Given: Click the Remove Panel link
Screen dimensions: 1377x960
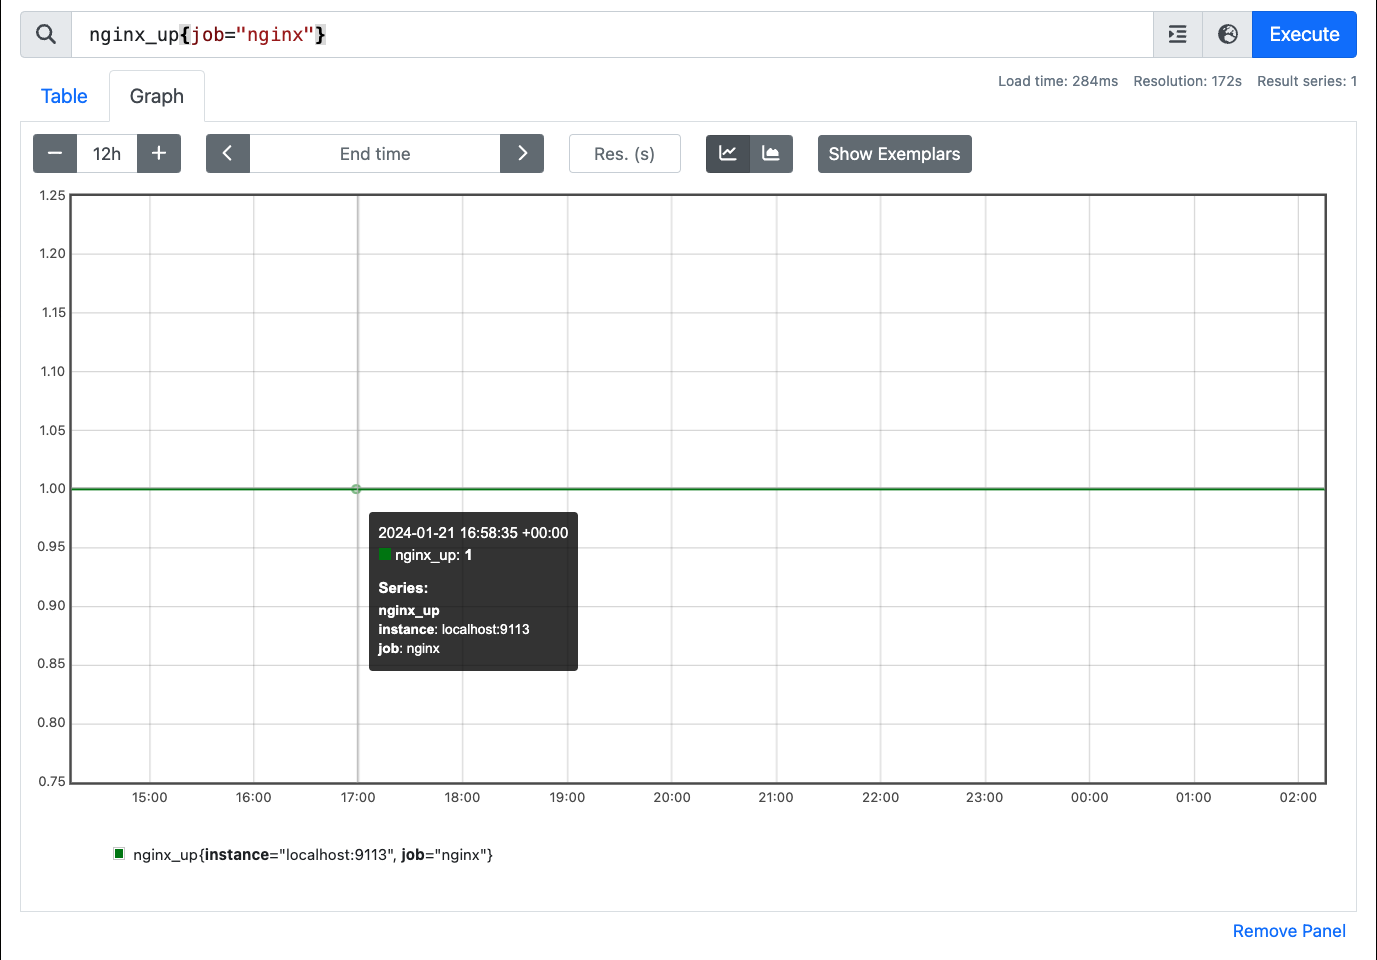Looking at the screenshot, I should click(1288, 931).
